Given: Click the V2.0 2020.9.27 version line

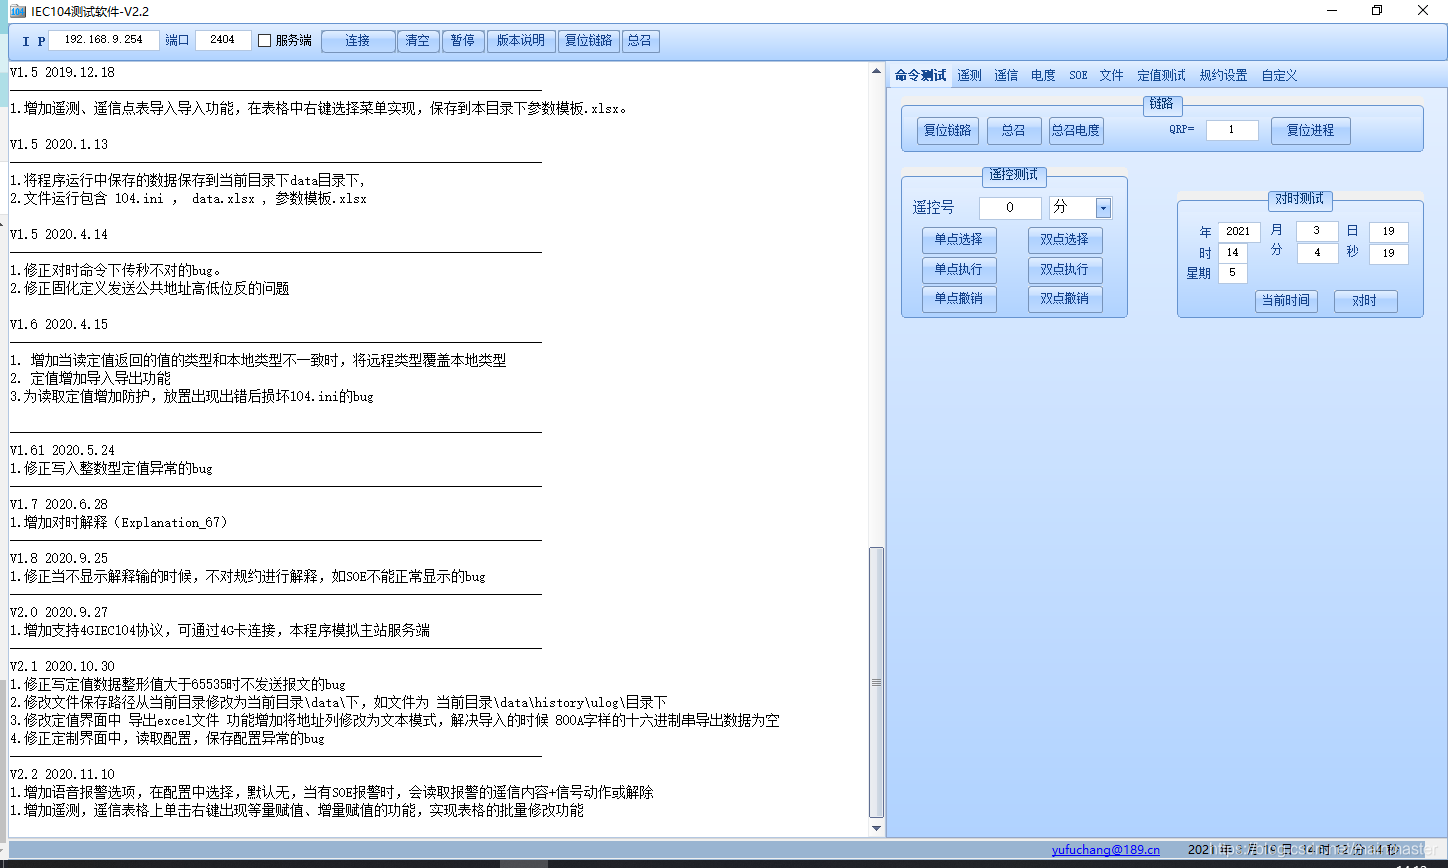Looking at the screenshot, I should tap(59, 613).
